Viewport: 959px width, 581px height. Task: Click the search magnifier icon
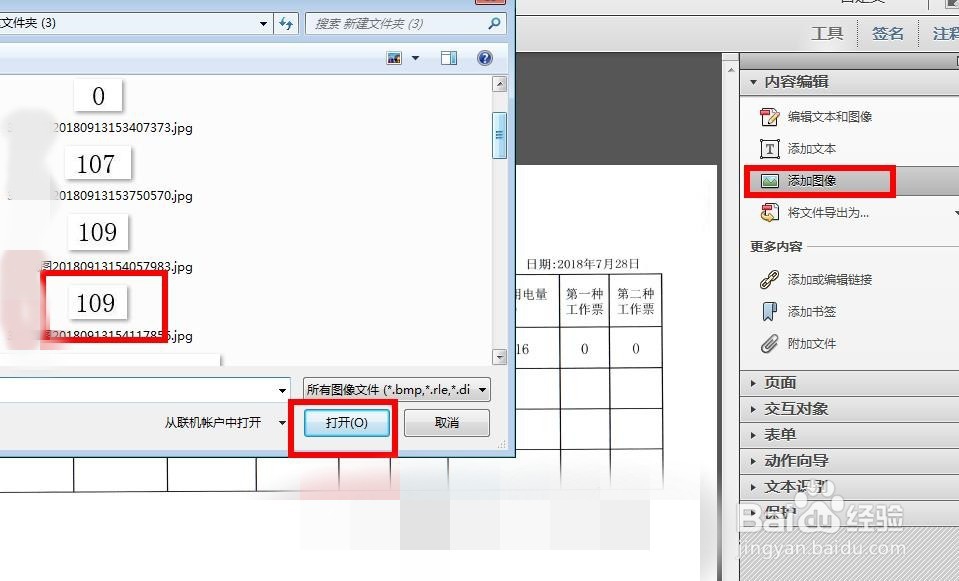pyautogui.click(x=494, y=24)
